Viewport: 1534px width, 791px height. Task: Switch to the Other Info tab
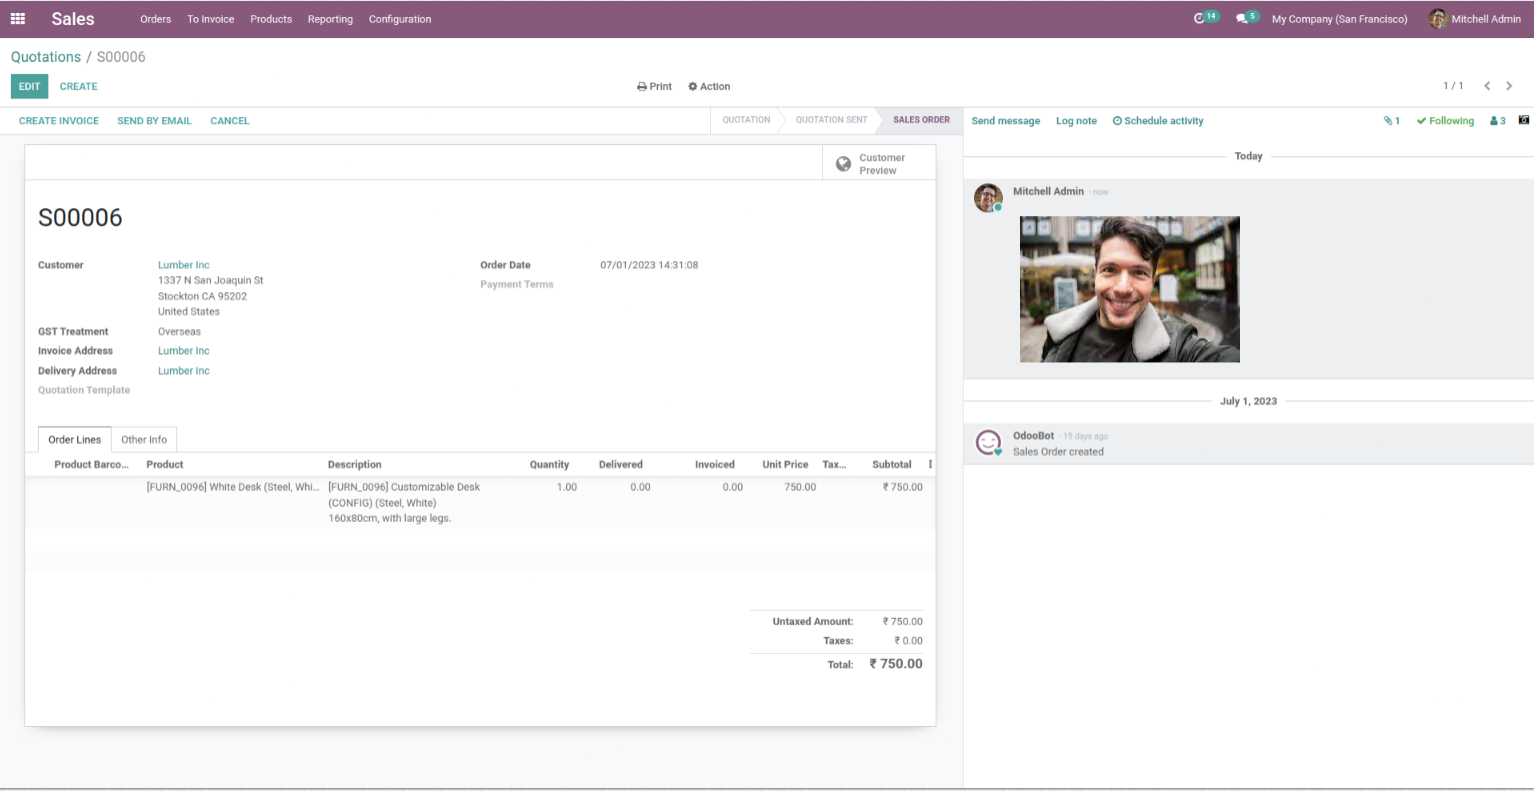(144, 440)
